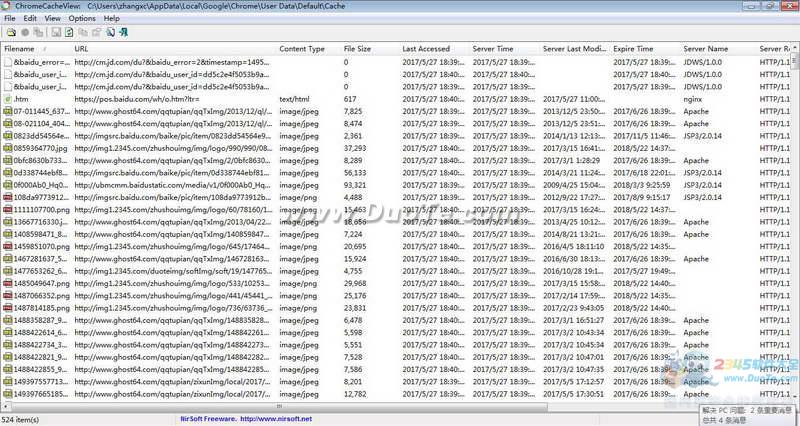The image size is (800, 426).
Task: Click the jpeg icon beside 149397665185
Action: click(x=8, y=394)
